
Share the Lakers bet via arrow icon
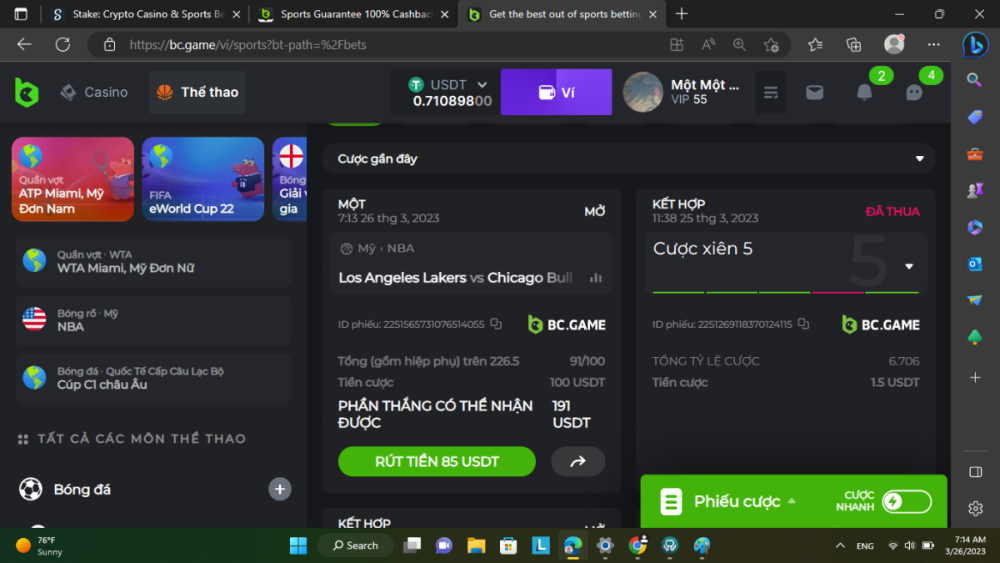(x=578, y=462)
